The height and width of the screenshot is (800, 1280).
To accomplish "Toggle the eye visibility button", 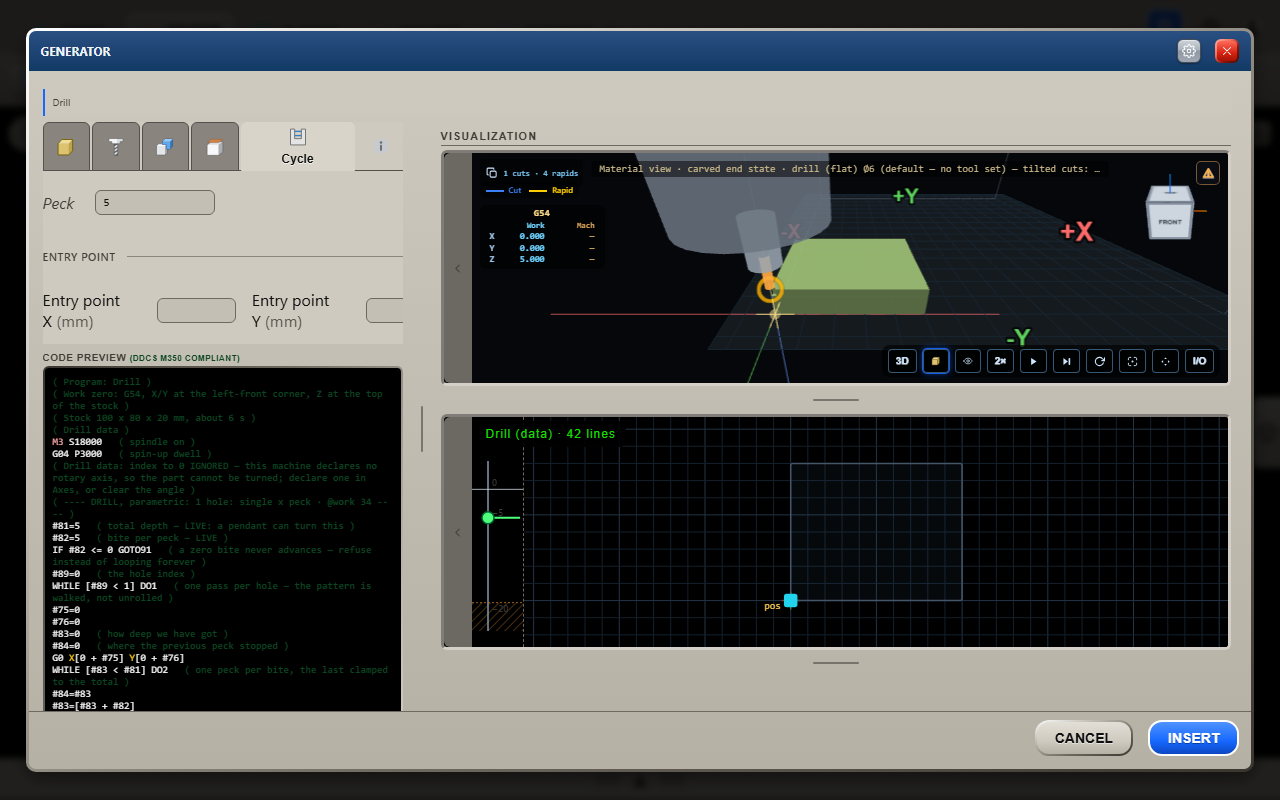I will coord(968,361).
